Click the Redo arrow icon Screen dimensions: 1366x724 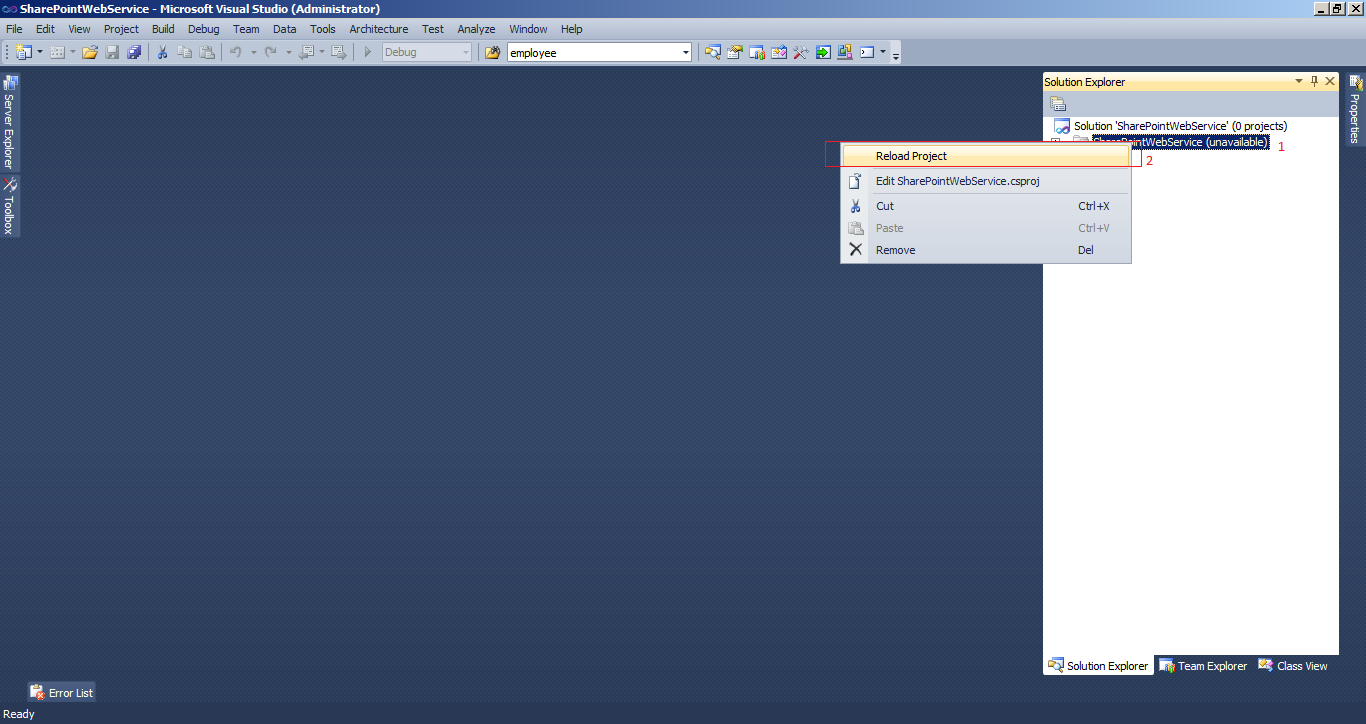point(271,52)
